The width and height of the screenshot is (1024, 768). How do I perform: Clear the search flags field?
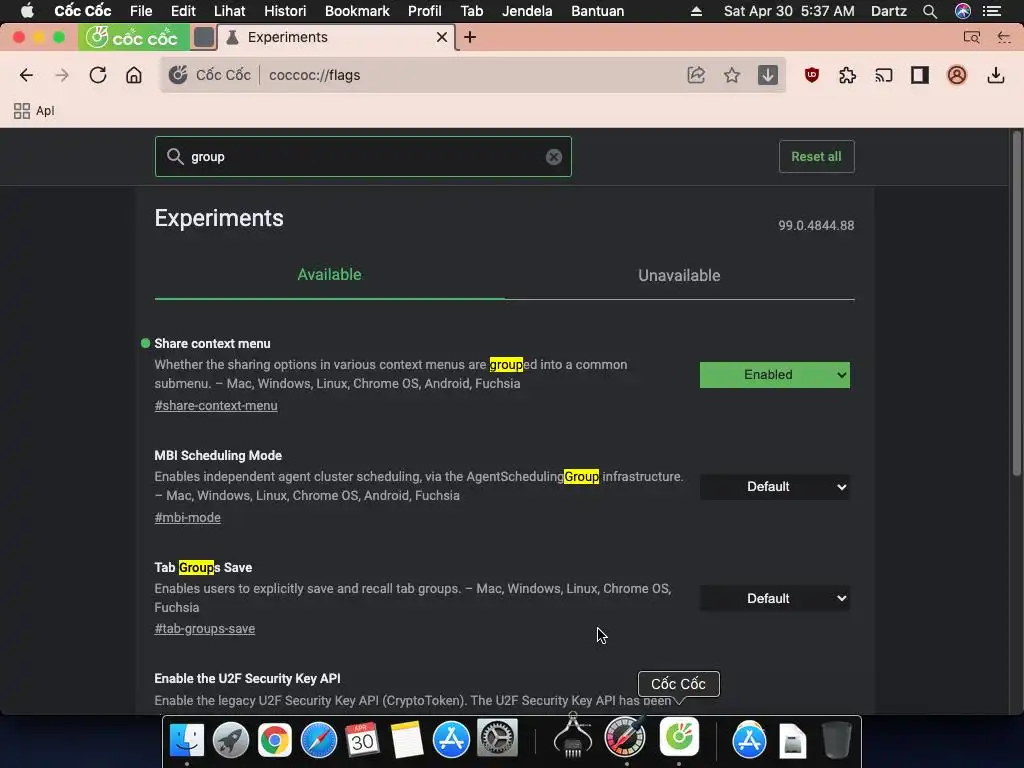[x=554, y=157]
